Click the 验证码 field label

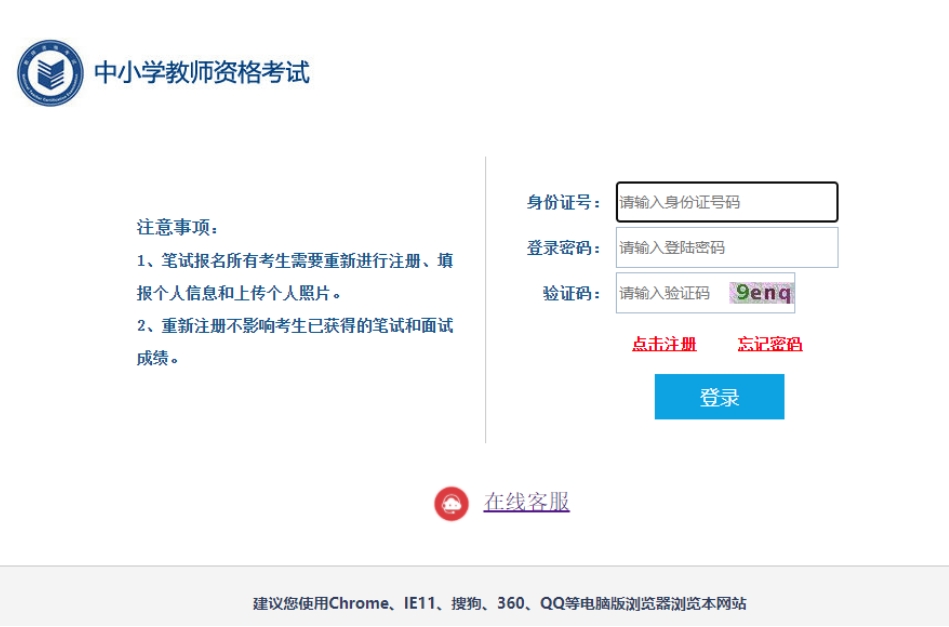tap(571, 294)
